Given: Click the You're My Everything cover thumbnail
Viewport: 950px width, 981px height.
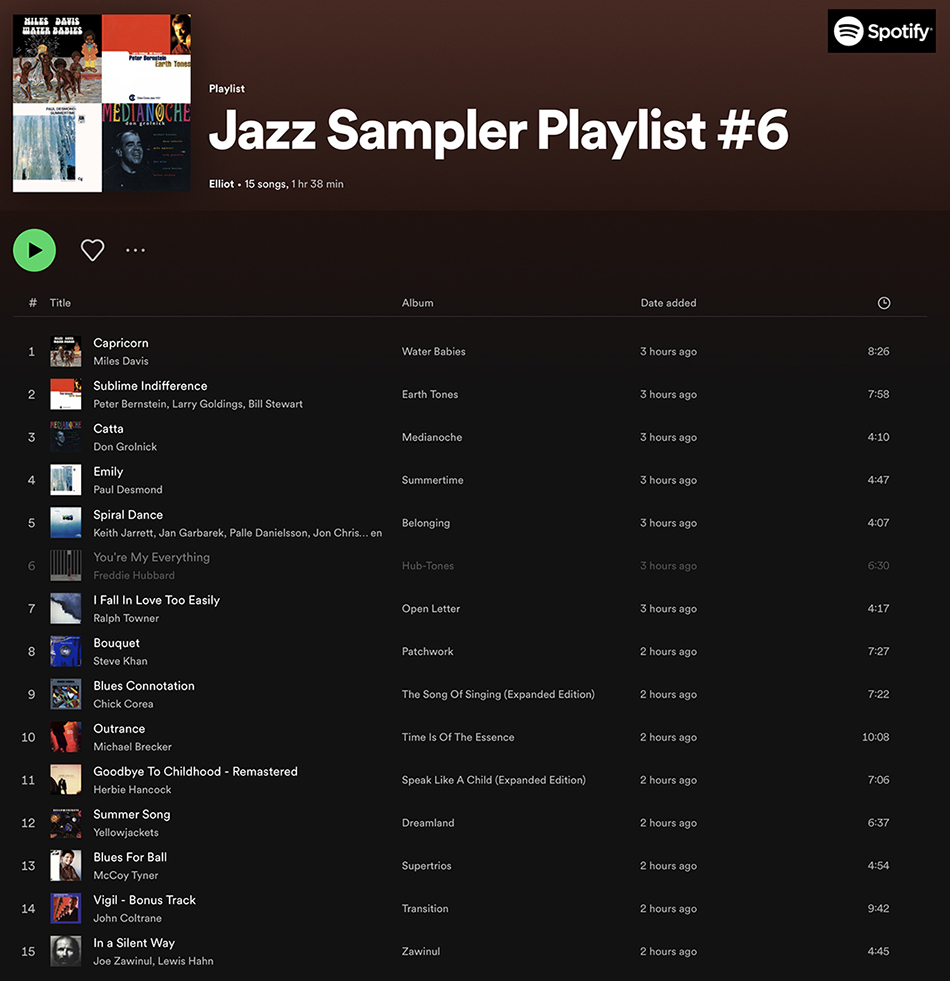Looking at the screenshot, I should click(x=66, y=566).
